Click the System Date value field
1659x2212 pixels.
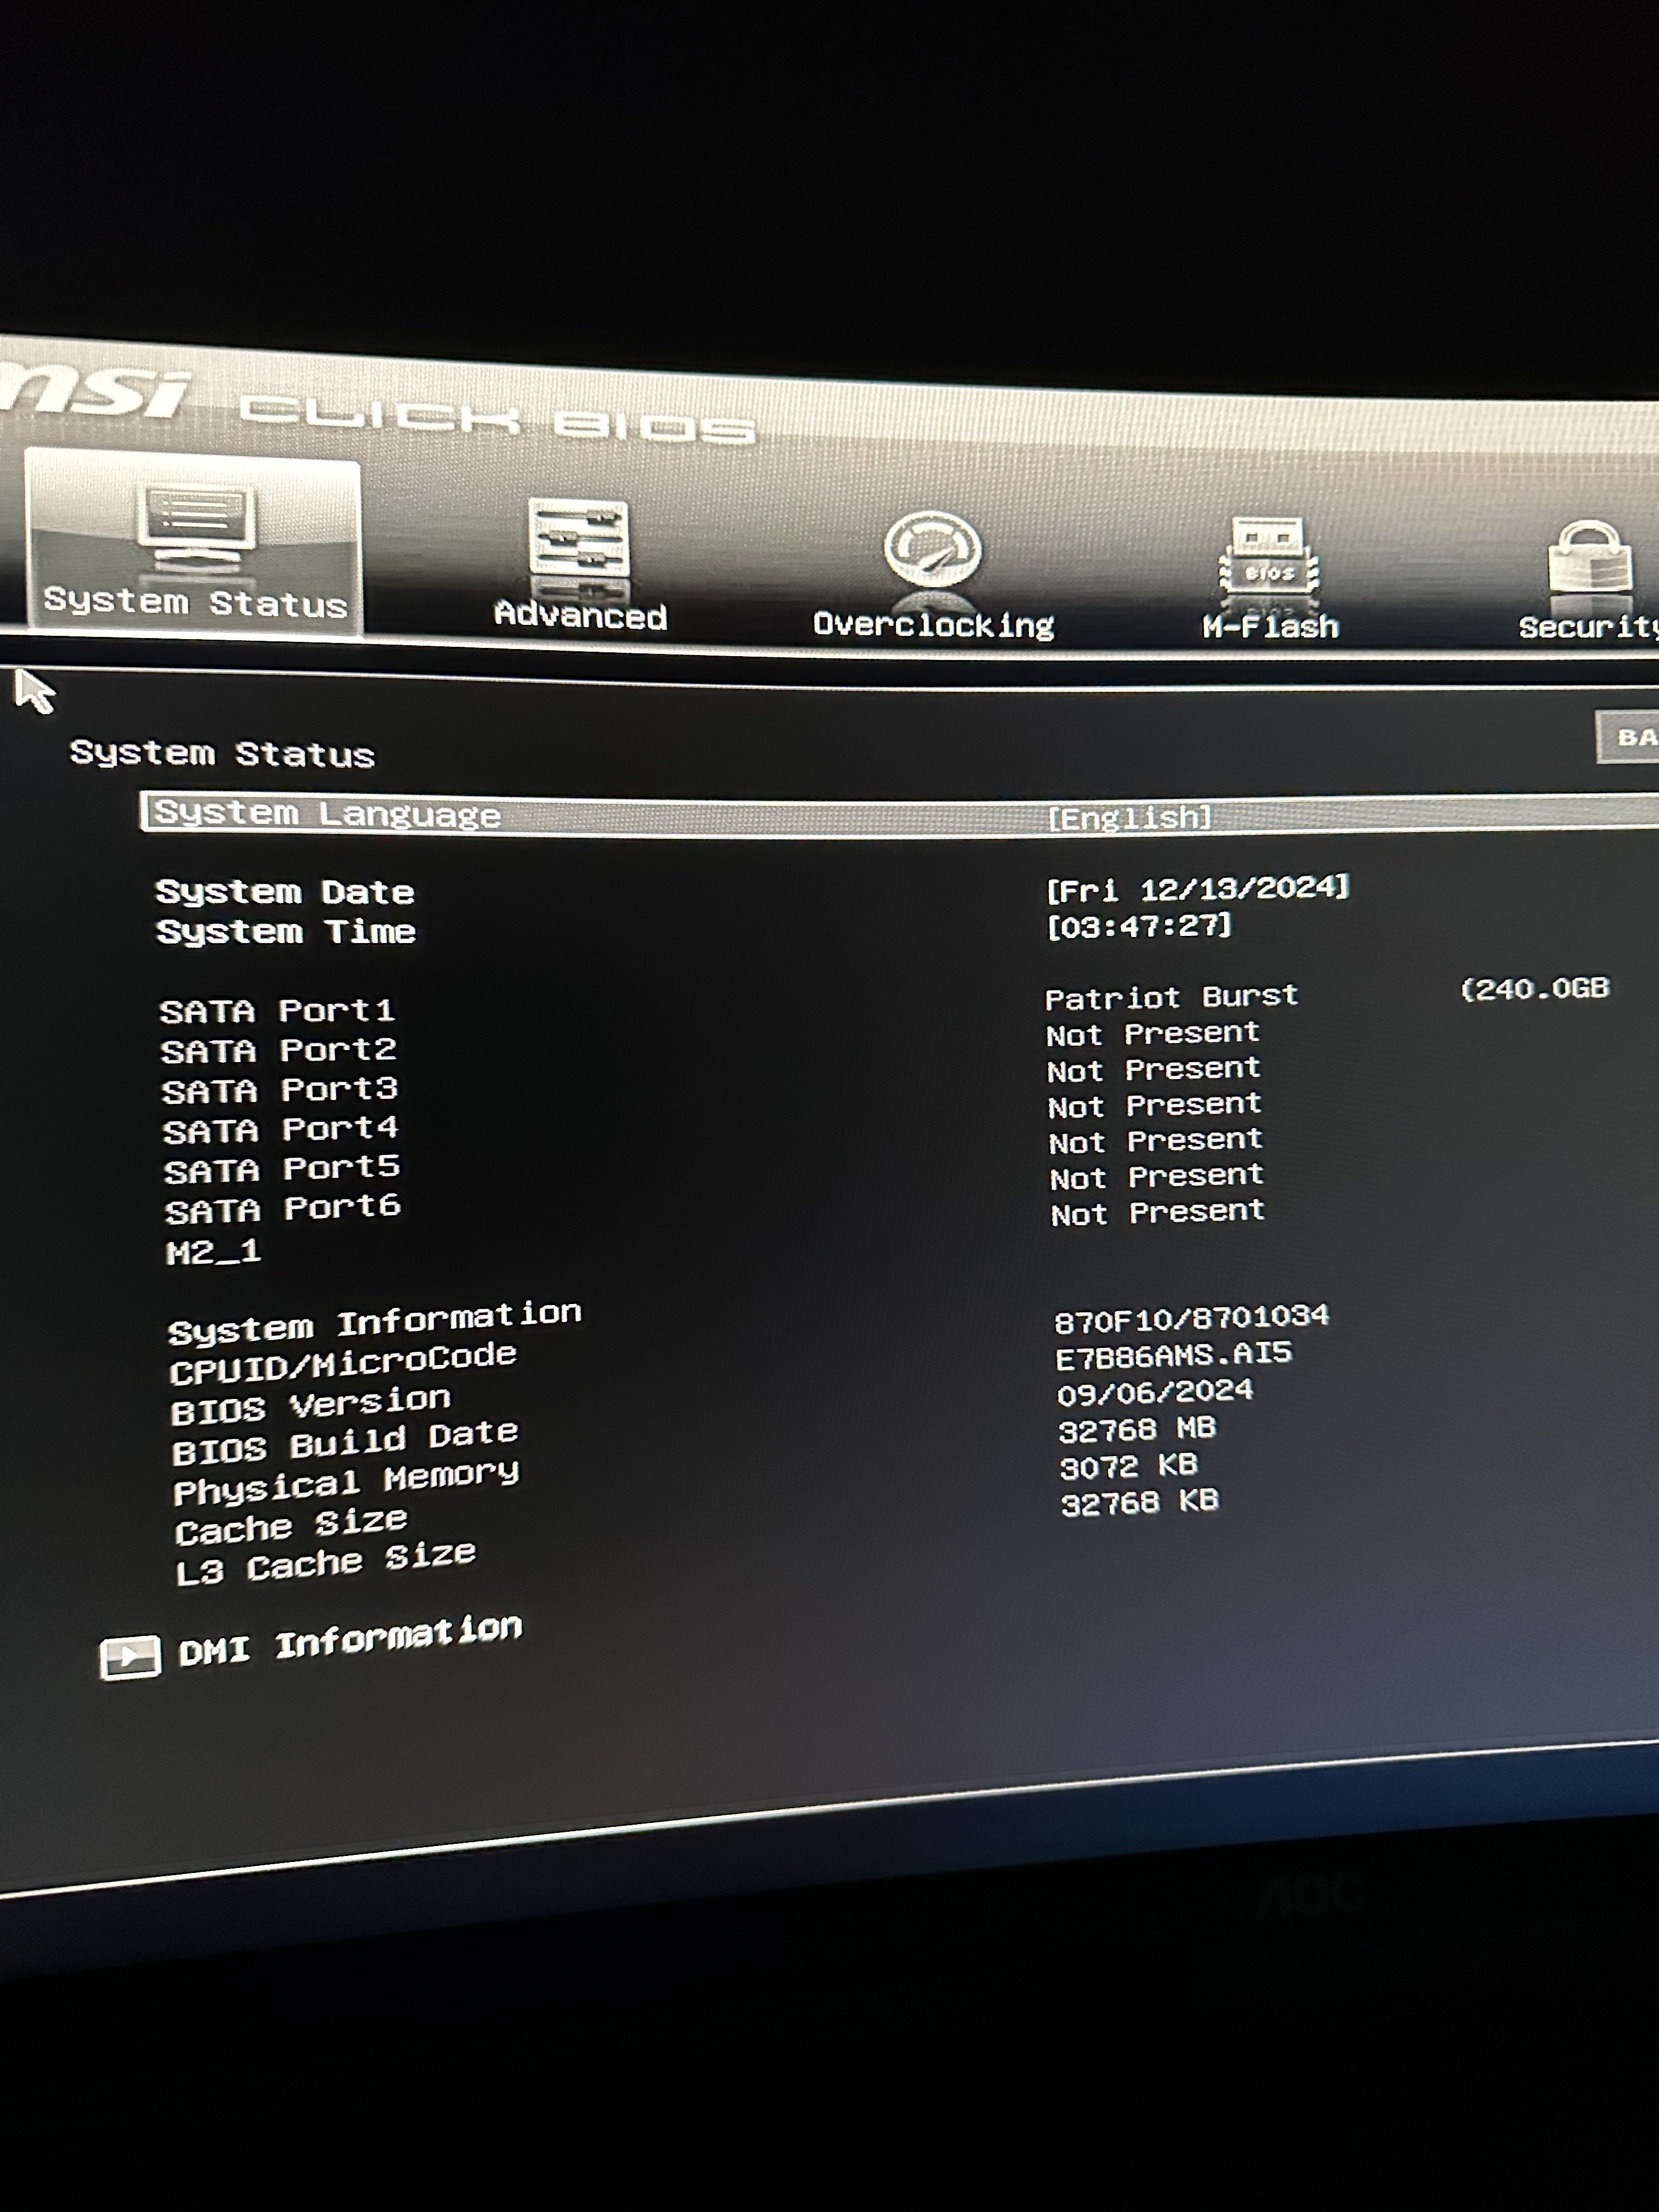1197,888
